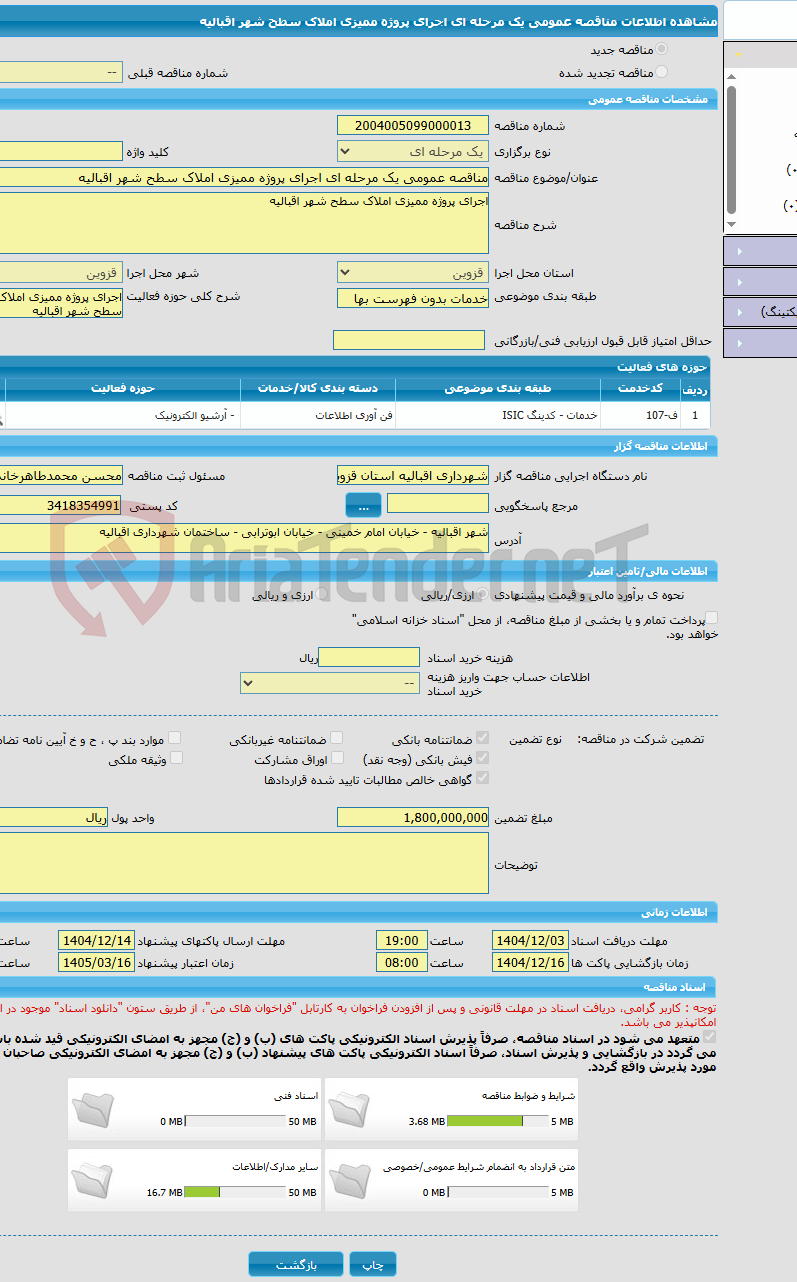Click the دسته بندی کالا/خدمات column header
This screenshot has height=1282, width=797.
[x=318, y=388]
